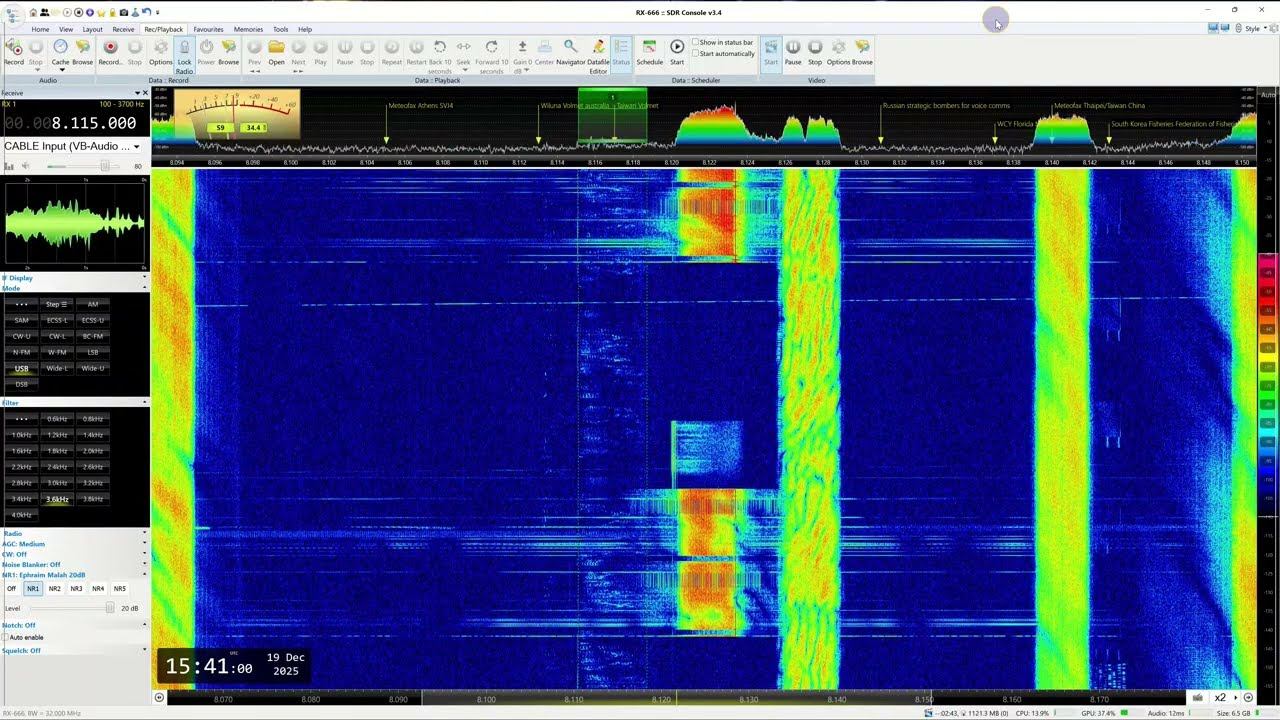Select AM demodulation mode
Screen dimensions: 1280x720
tap(93, 304)
